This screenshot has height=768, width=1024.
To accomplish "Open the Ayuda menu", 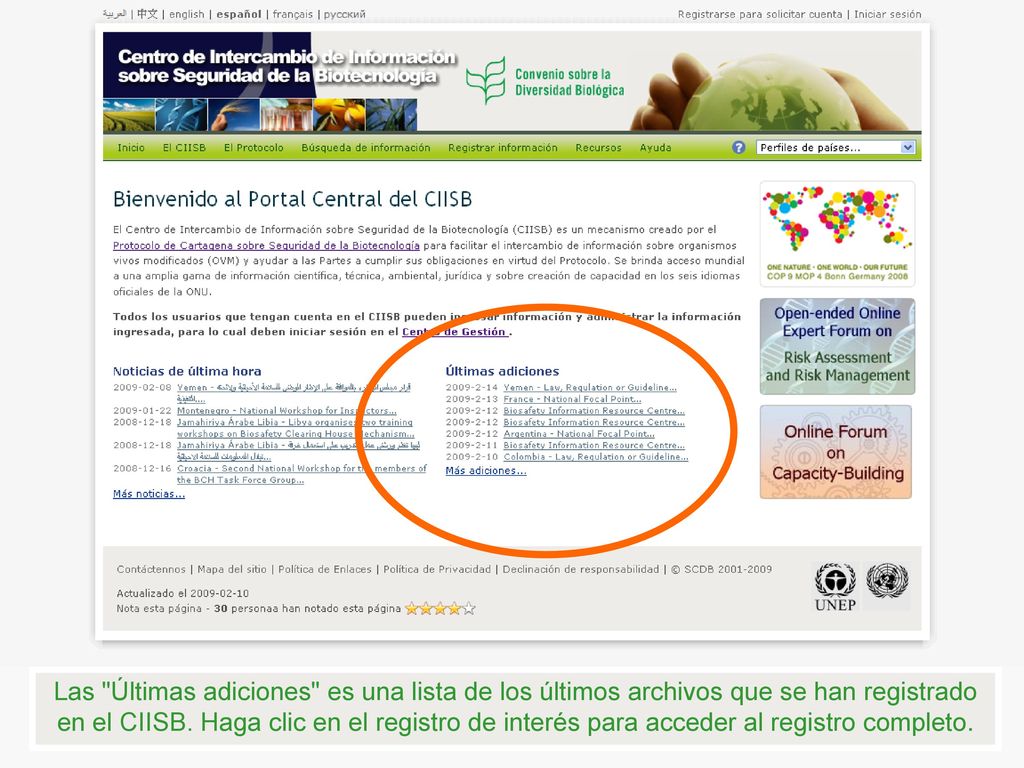I will pos(656,148).
